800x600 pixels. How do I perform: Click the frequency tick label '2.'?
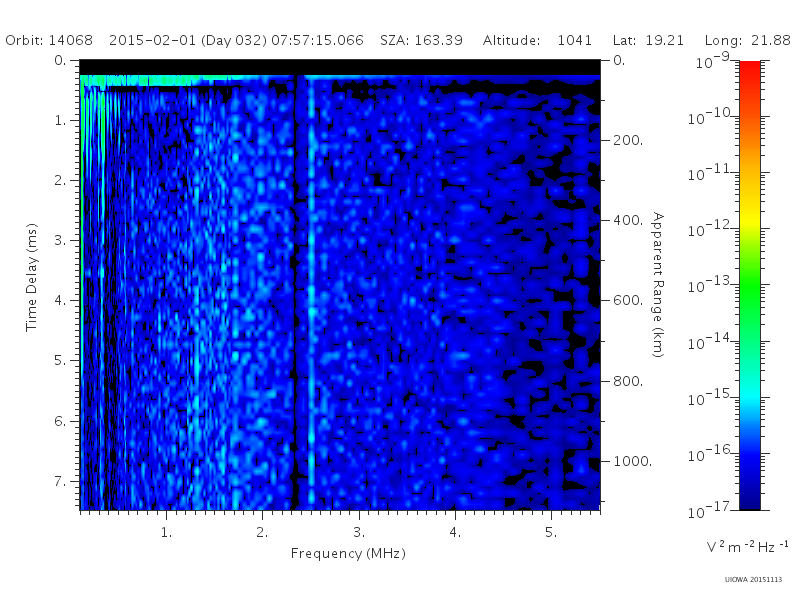tap(262, 532)
